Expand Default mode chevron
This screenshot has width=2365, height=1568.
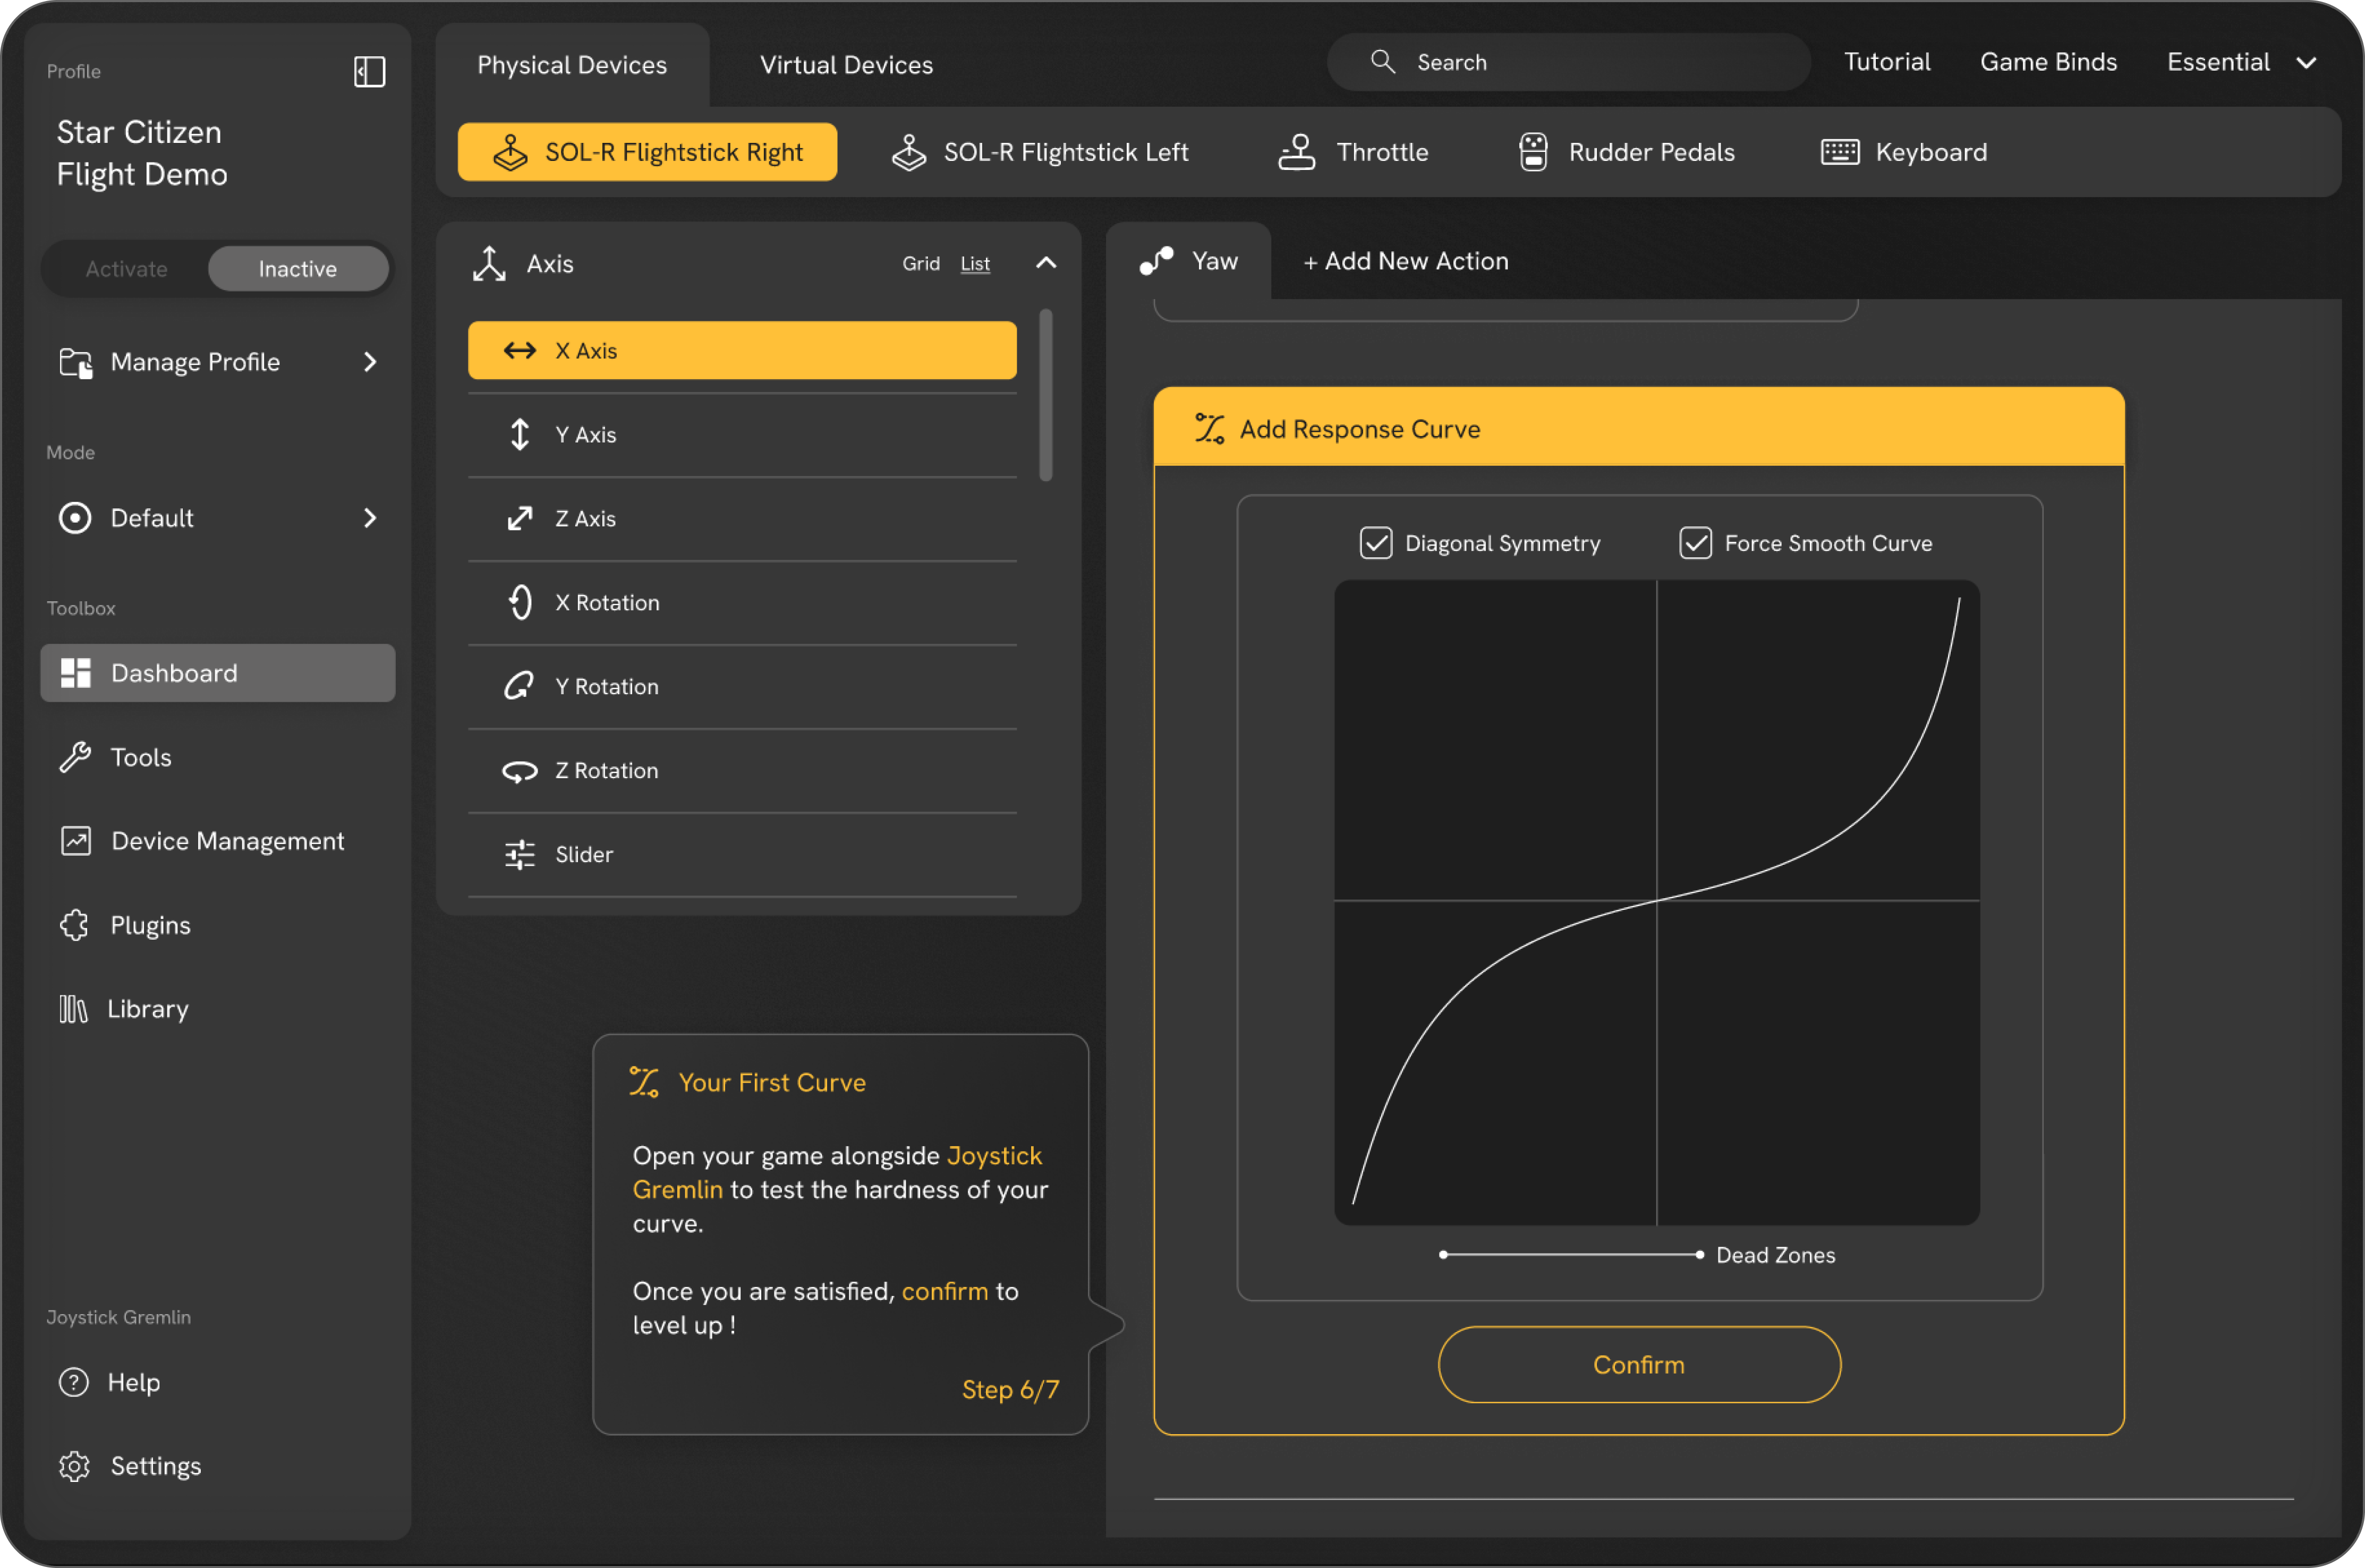click(x=370, y=518)
